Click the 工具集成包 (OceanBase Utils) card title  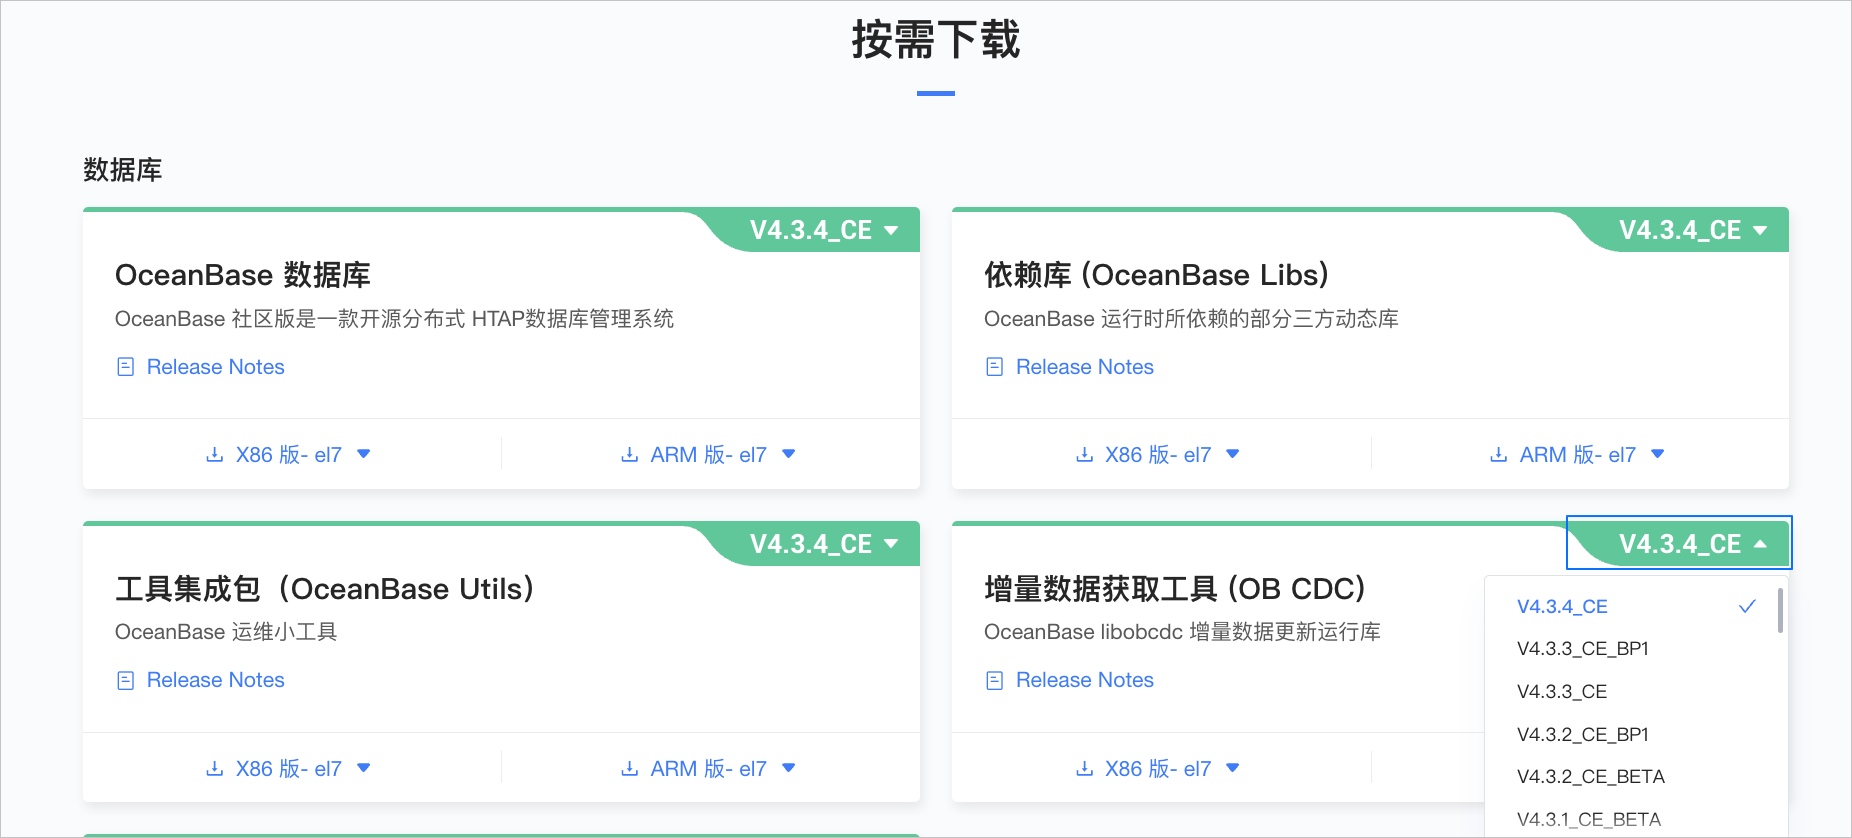coord(325,589)
